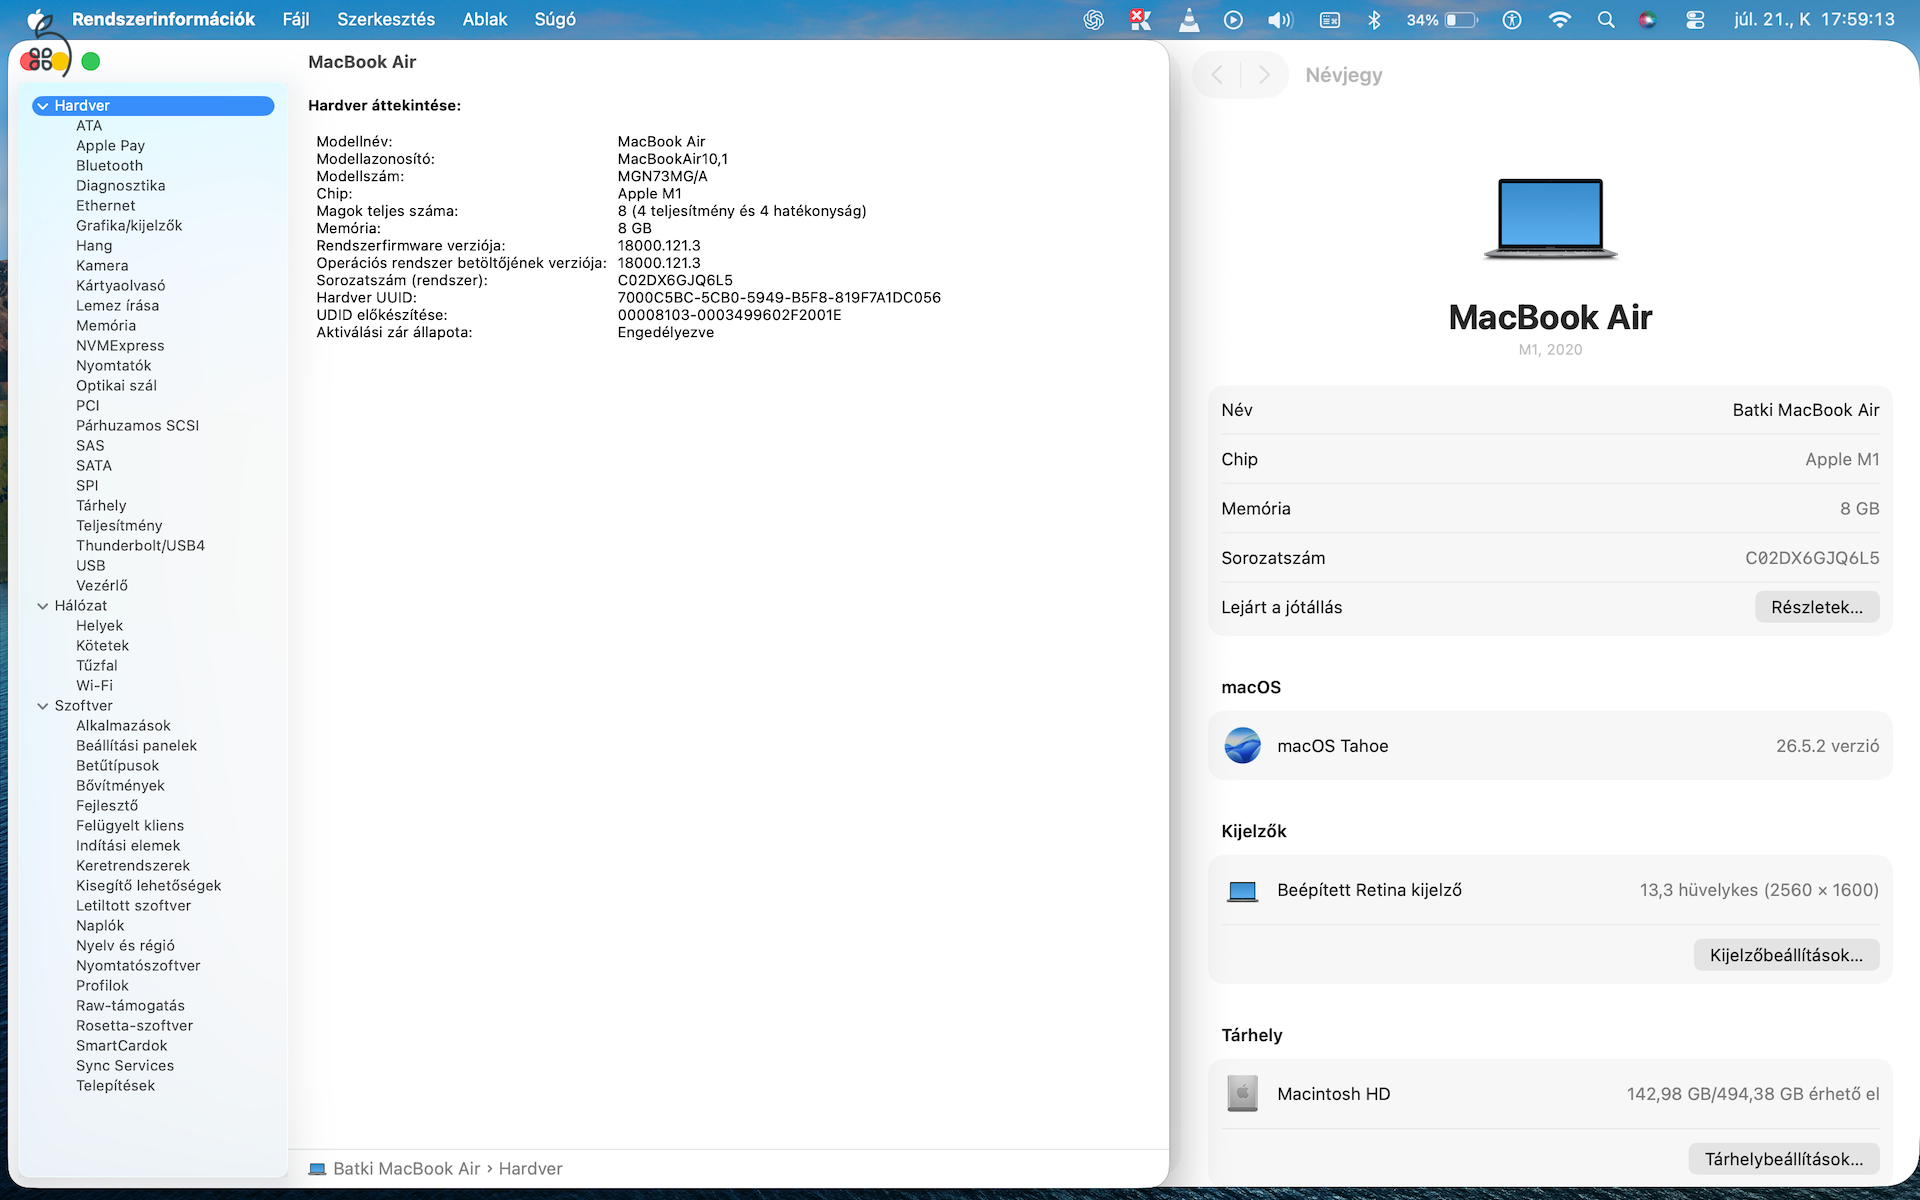
Task: Select Bluetooth in the sidebar
Action: [x=109, y=166]
